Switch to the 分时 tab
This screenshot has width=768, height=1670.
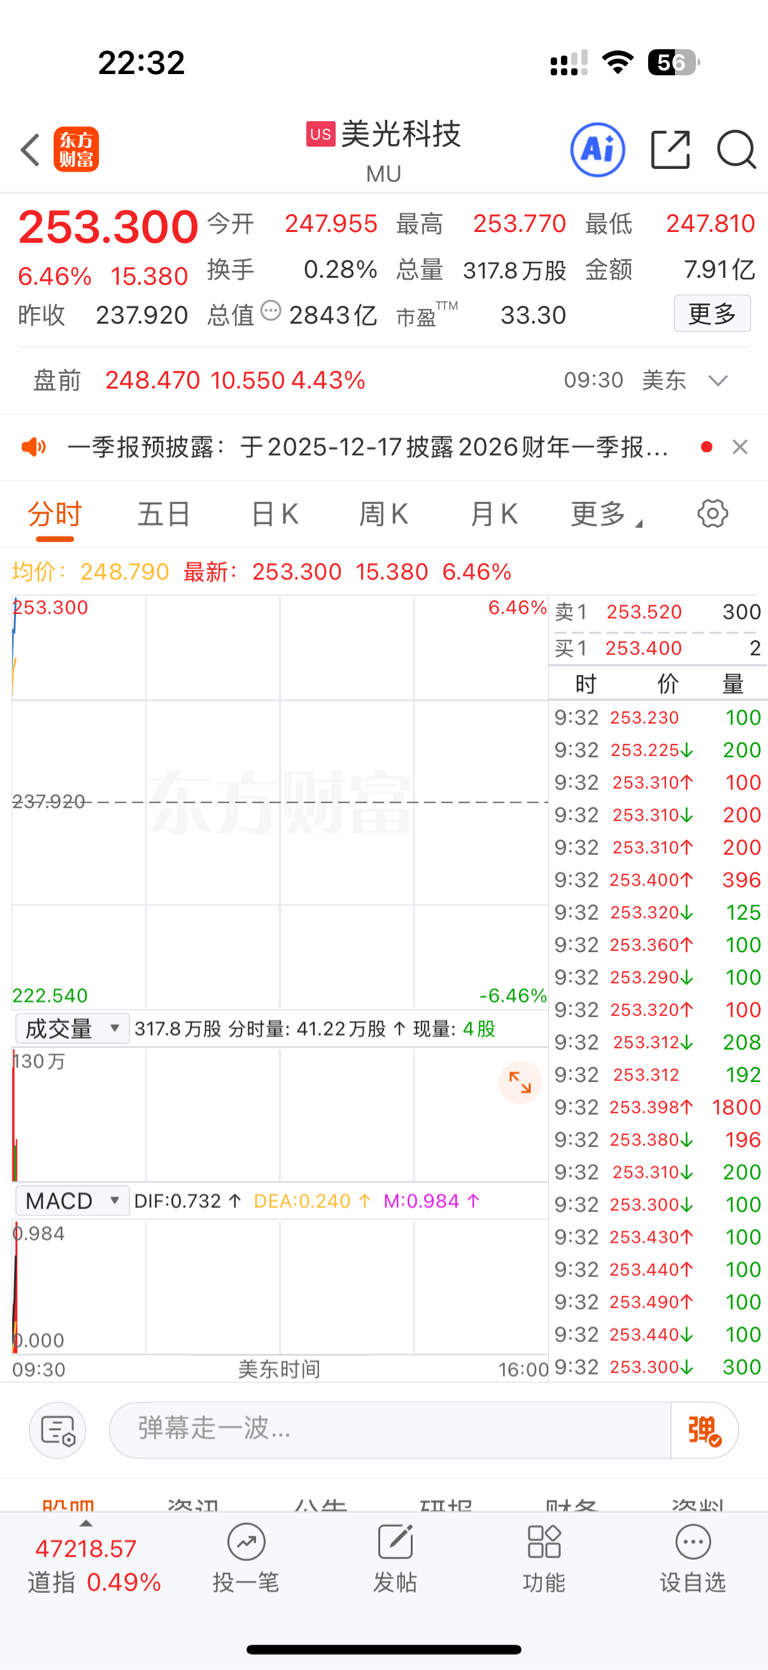point(55,514)
